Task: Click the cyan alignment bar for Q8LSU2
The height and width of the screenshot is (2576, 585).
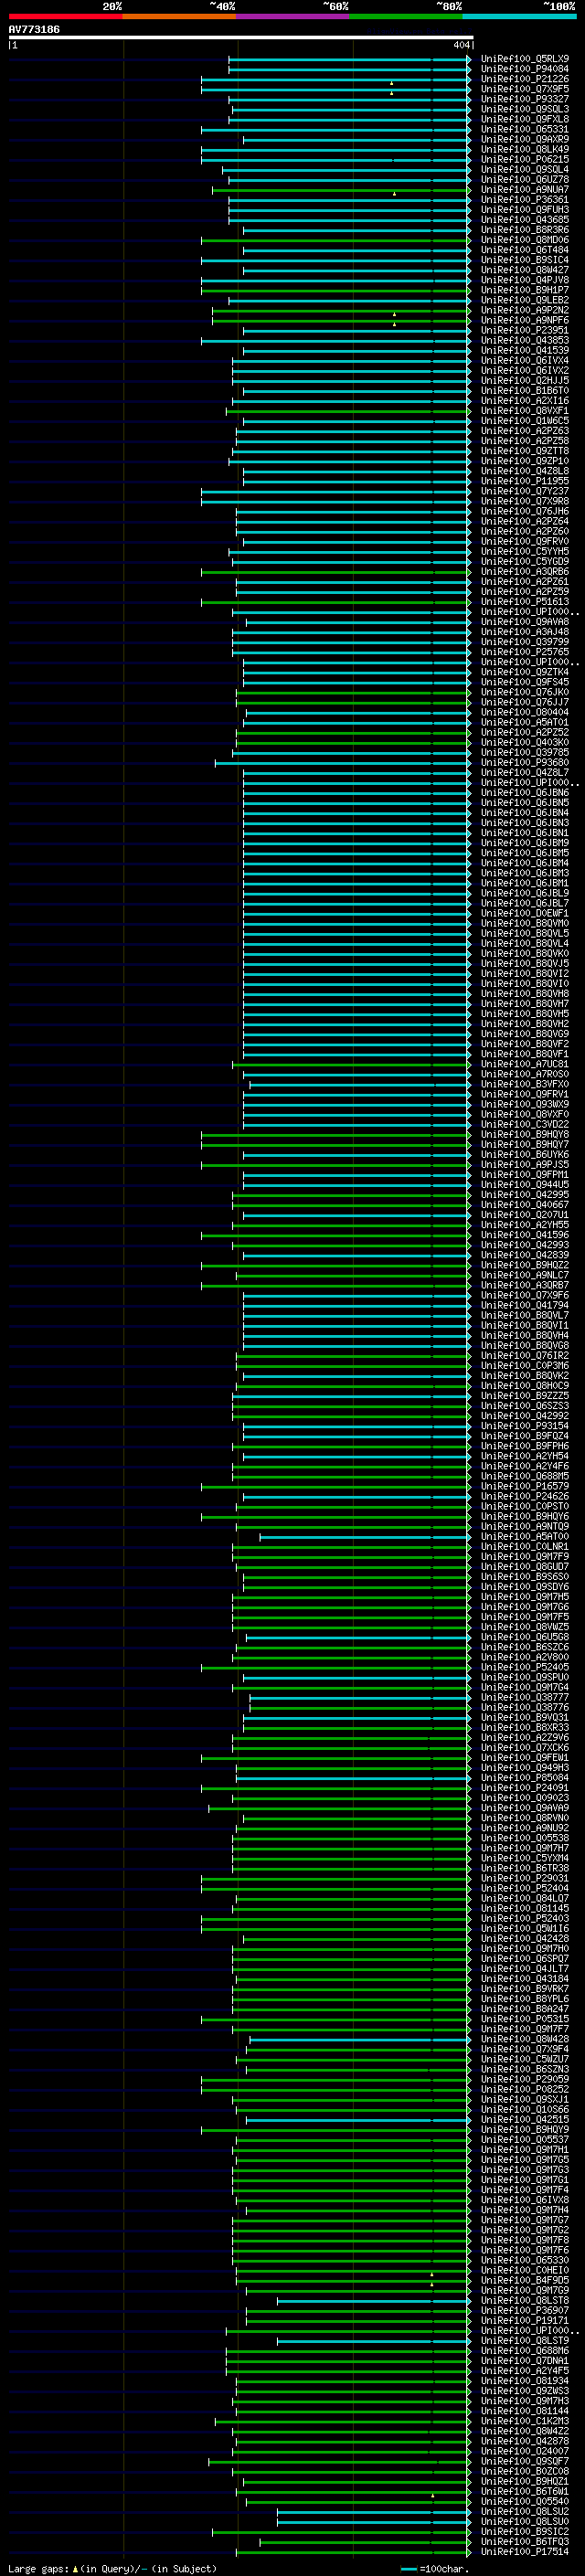Action: coord(372,2511)
